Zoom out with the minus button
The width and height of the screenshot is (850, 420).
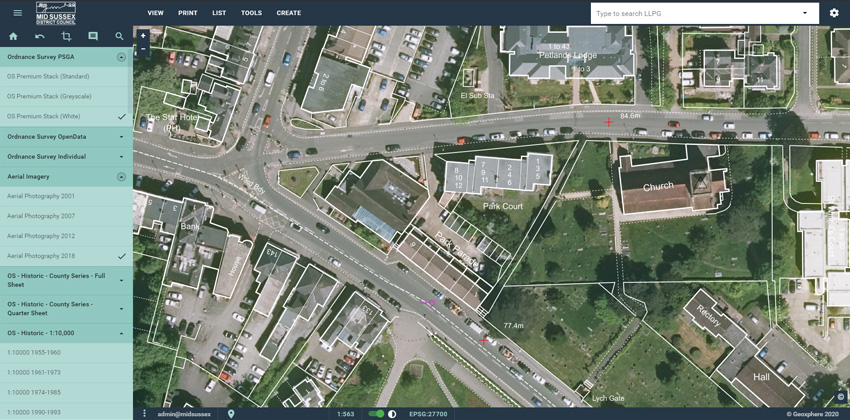pos(143,48)
